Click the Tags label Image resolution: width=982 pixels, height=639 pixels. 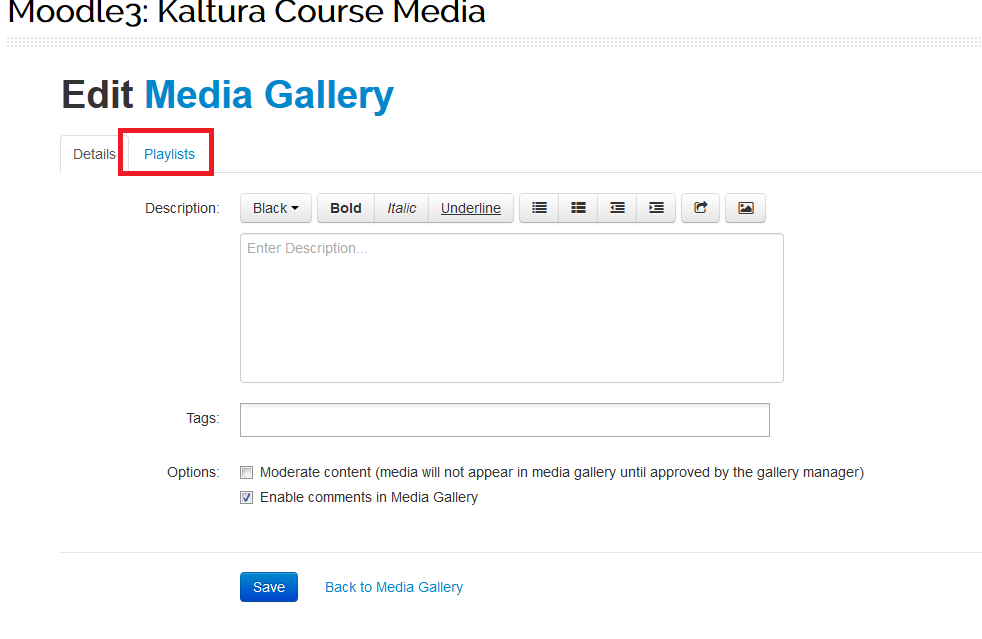[x=203, y=418]
